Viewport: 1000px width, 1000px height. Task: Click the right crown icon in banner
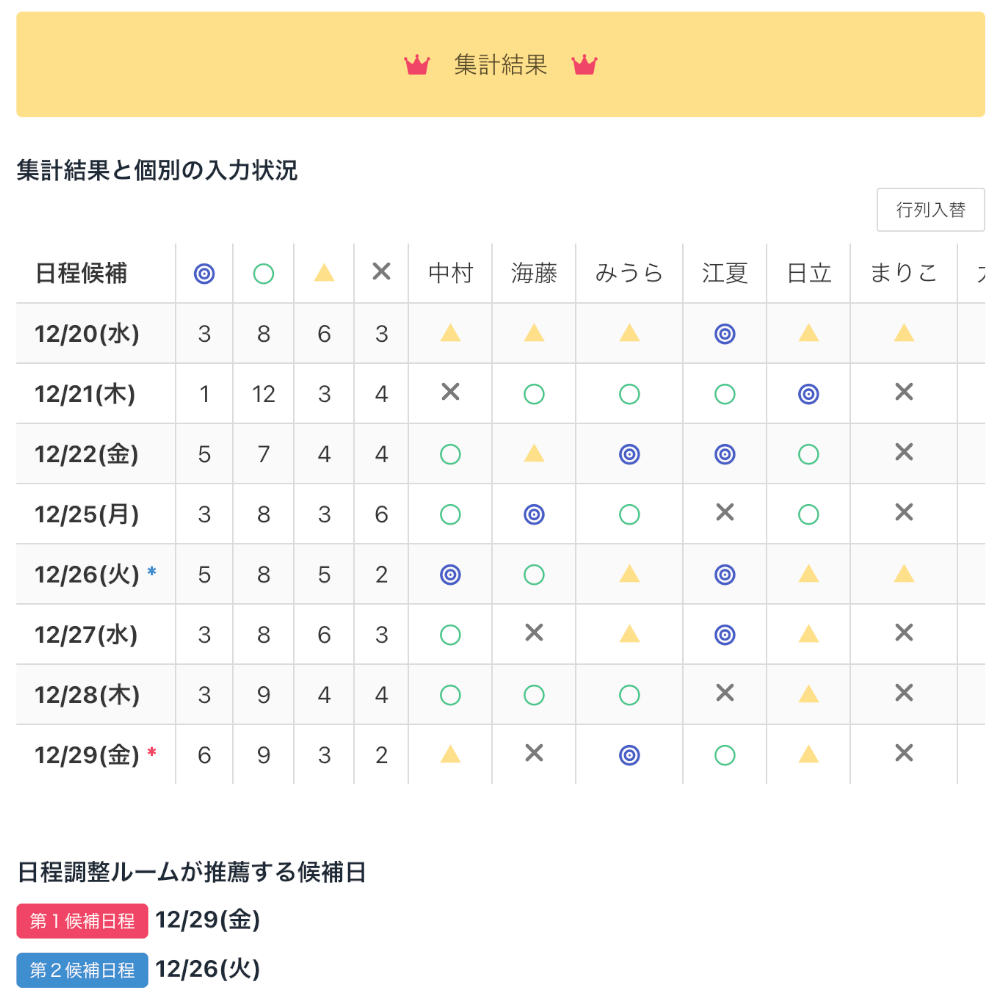(584, 66)
